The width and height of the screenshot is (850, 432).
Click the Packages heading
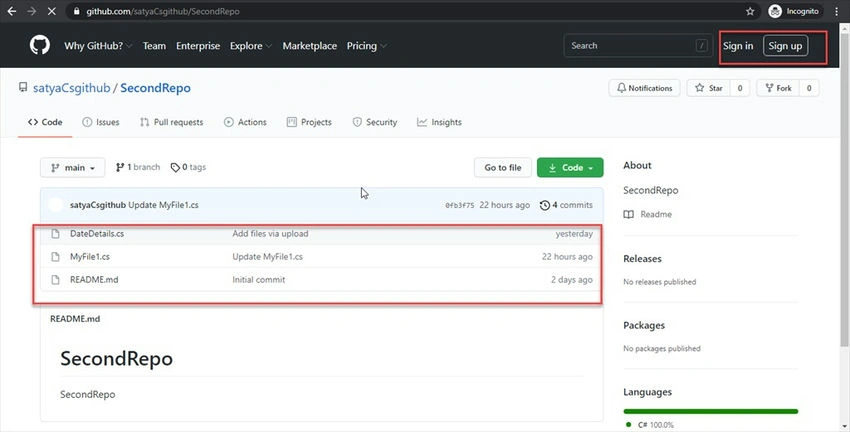point(644,325)
